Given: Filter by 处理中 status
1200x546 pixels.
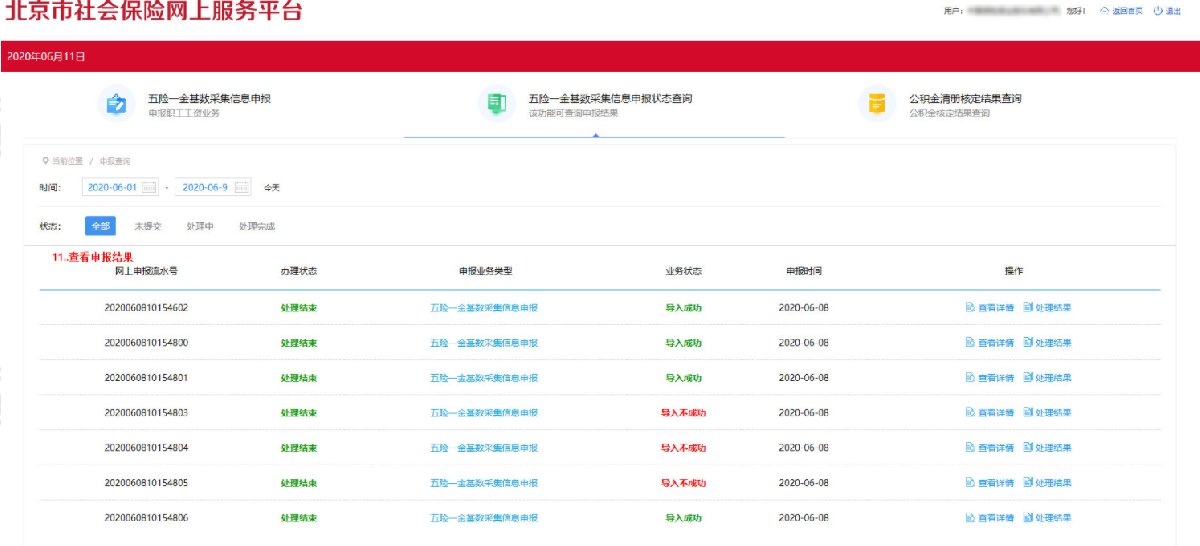Looking at the screenshot, I should [x=200, y=227].
